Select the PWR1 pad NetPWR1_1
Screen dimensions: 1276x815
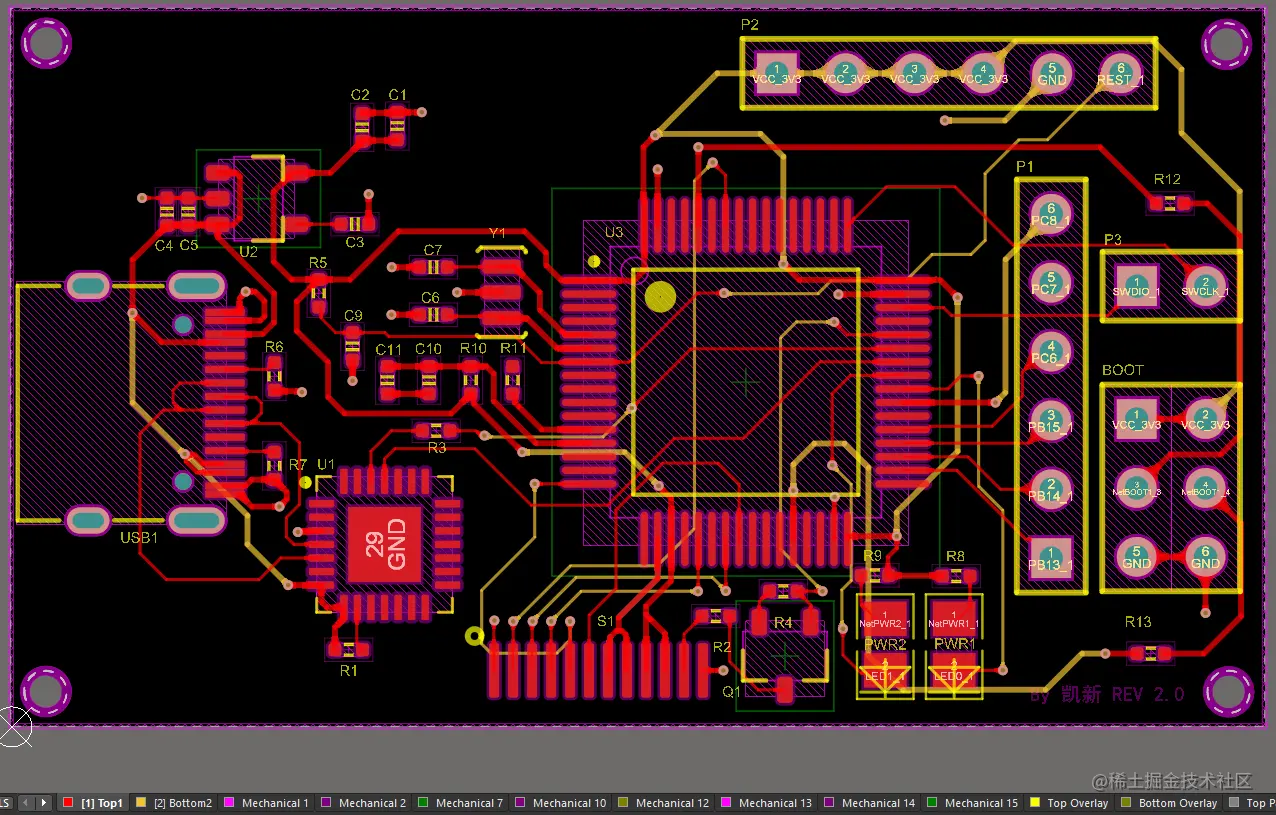955,617
